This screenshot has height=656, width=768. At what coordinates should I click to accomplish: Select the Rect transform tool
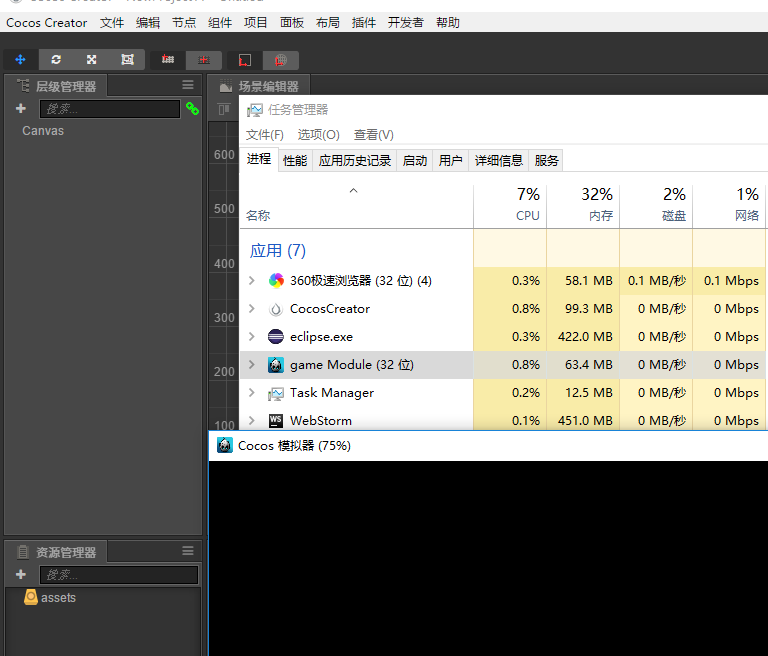(x=127, y=60)
